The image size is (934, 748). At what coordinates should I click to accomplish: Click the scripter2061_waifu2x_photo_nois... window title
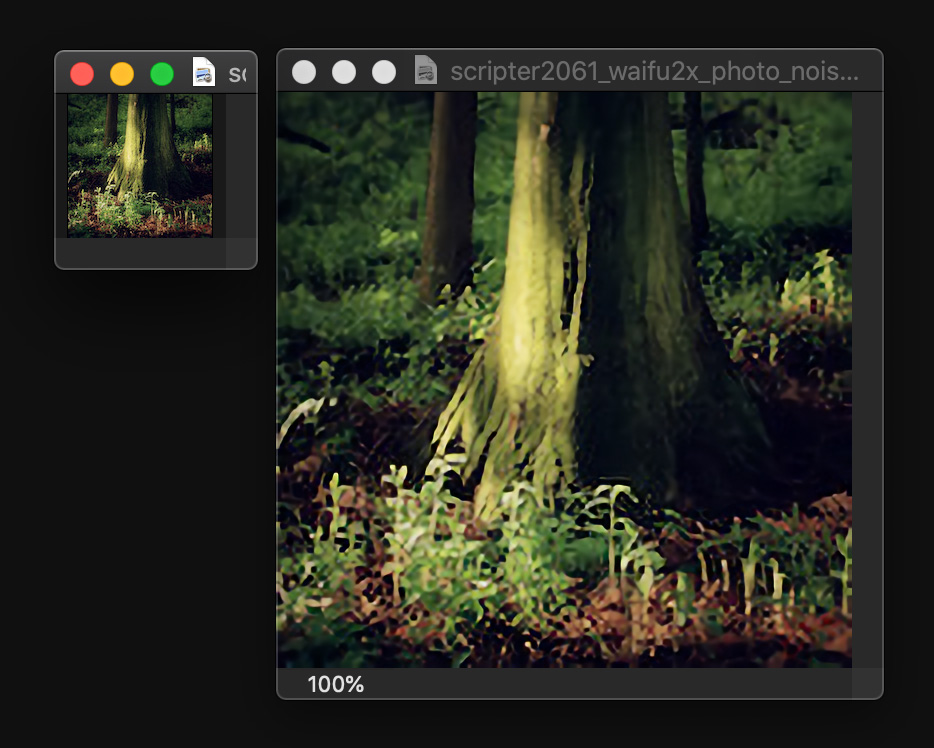pos(654,71)
